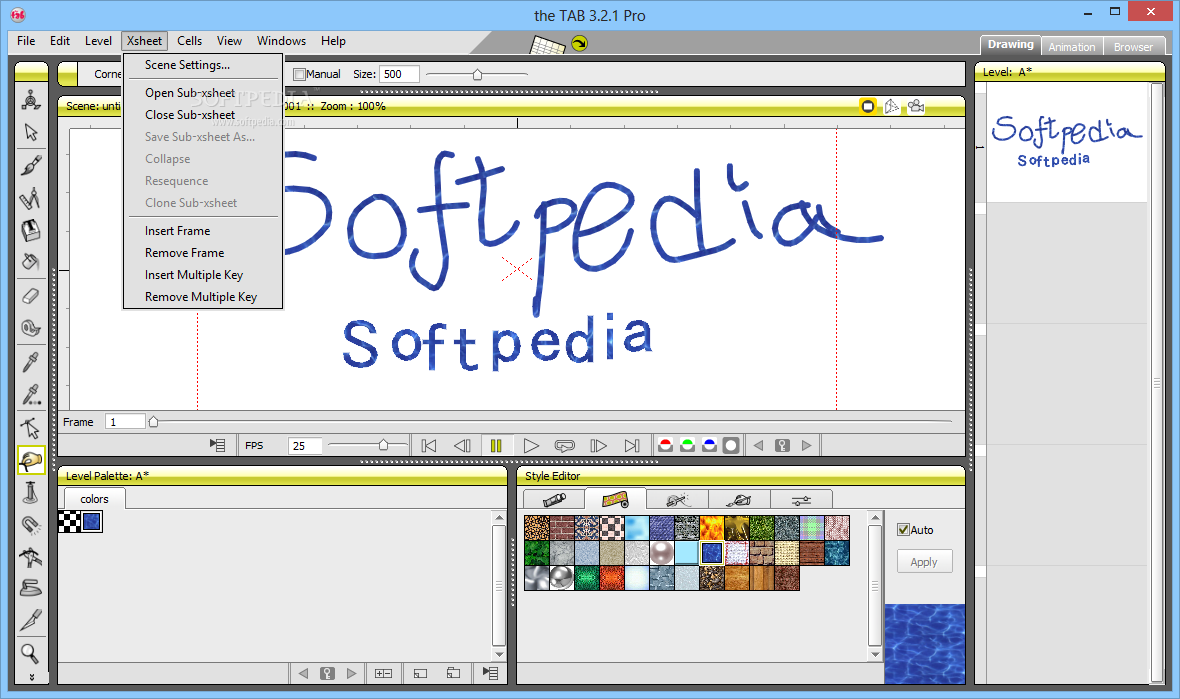Open the Style Editor special brush tab
The image size is (1180, 699).
[677, 500]
